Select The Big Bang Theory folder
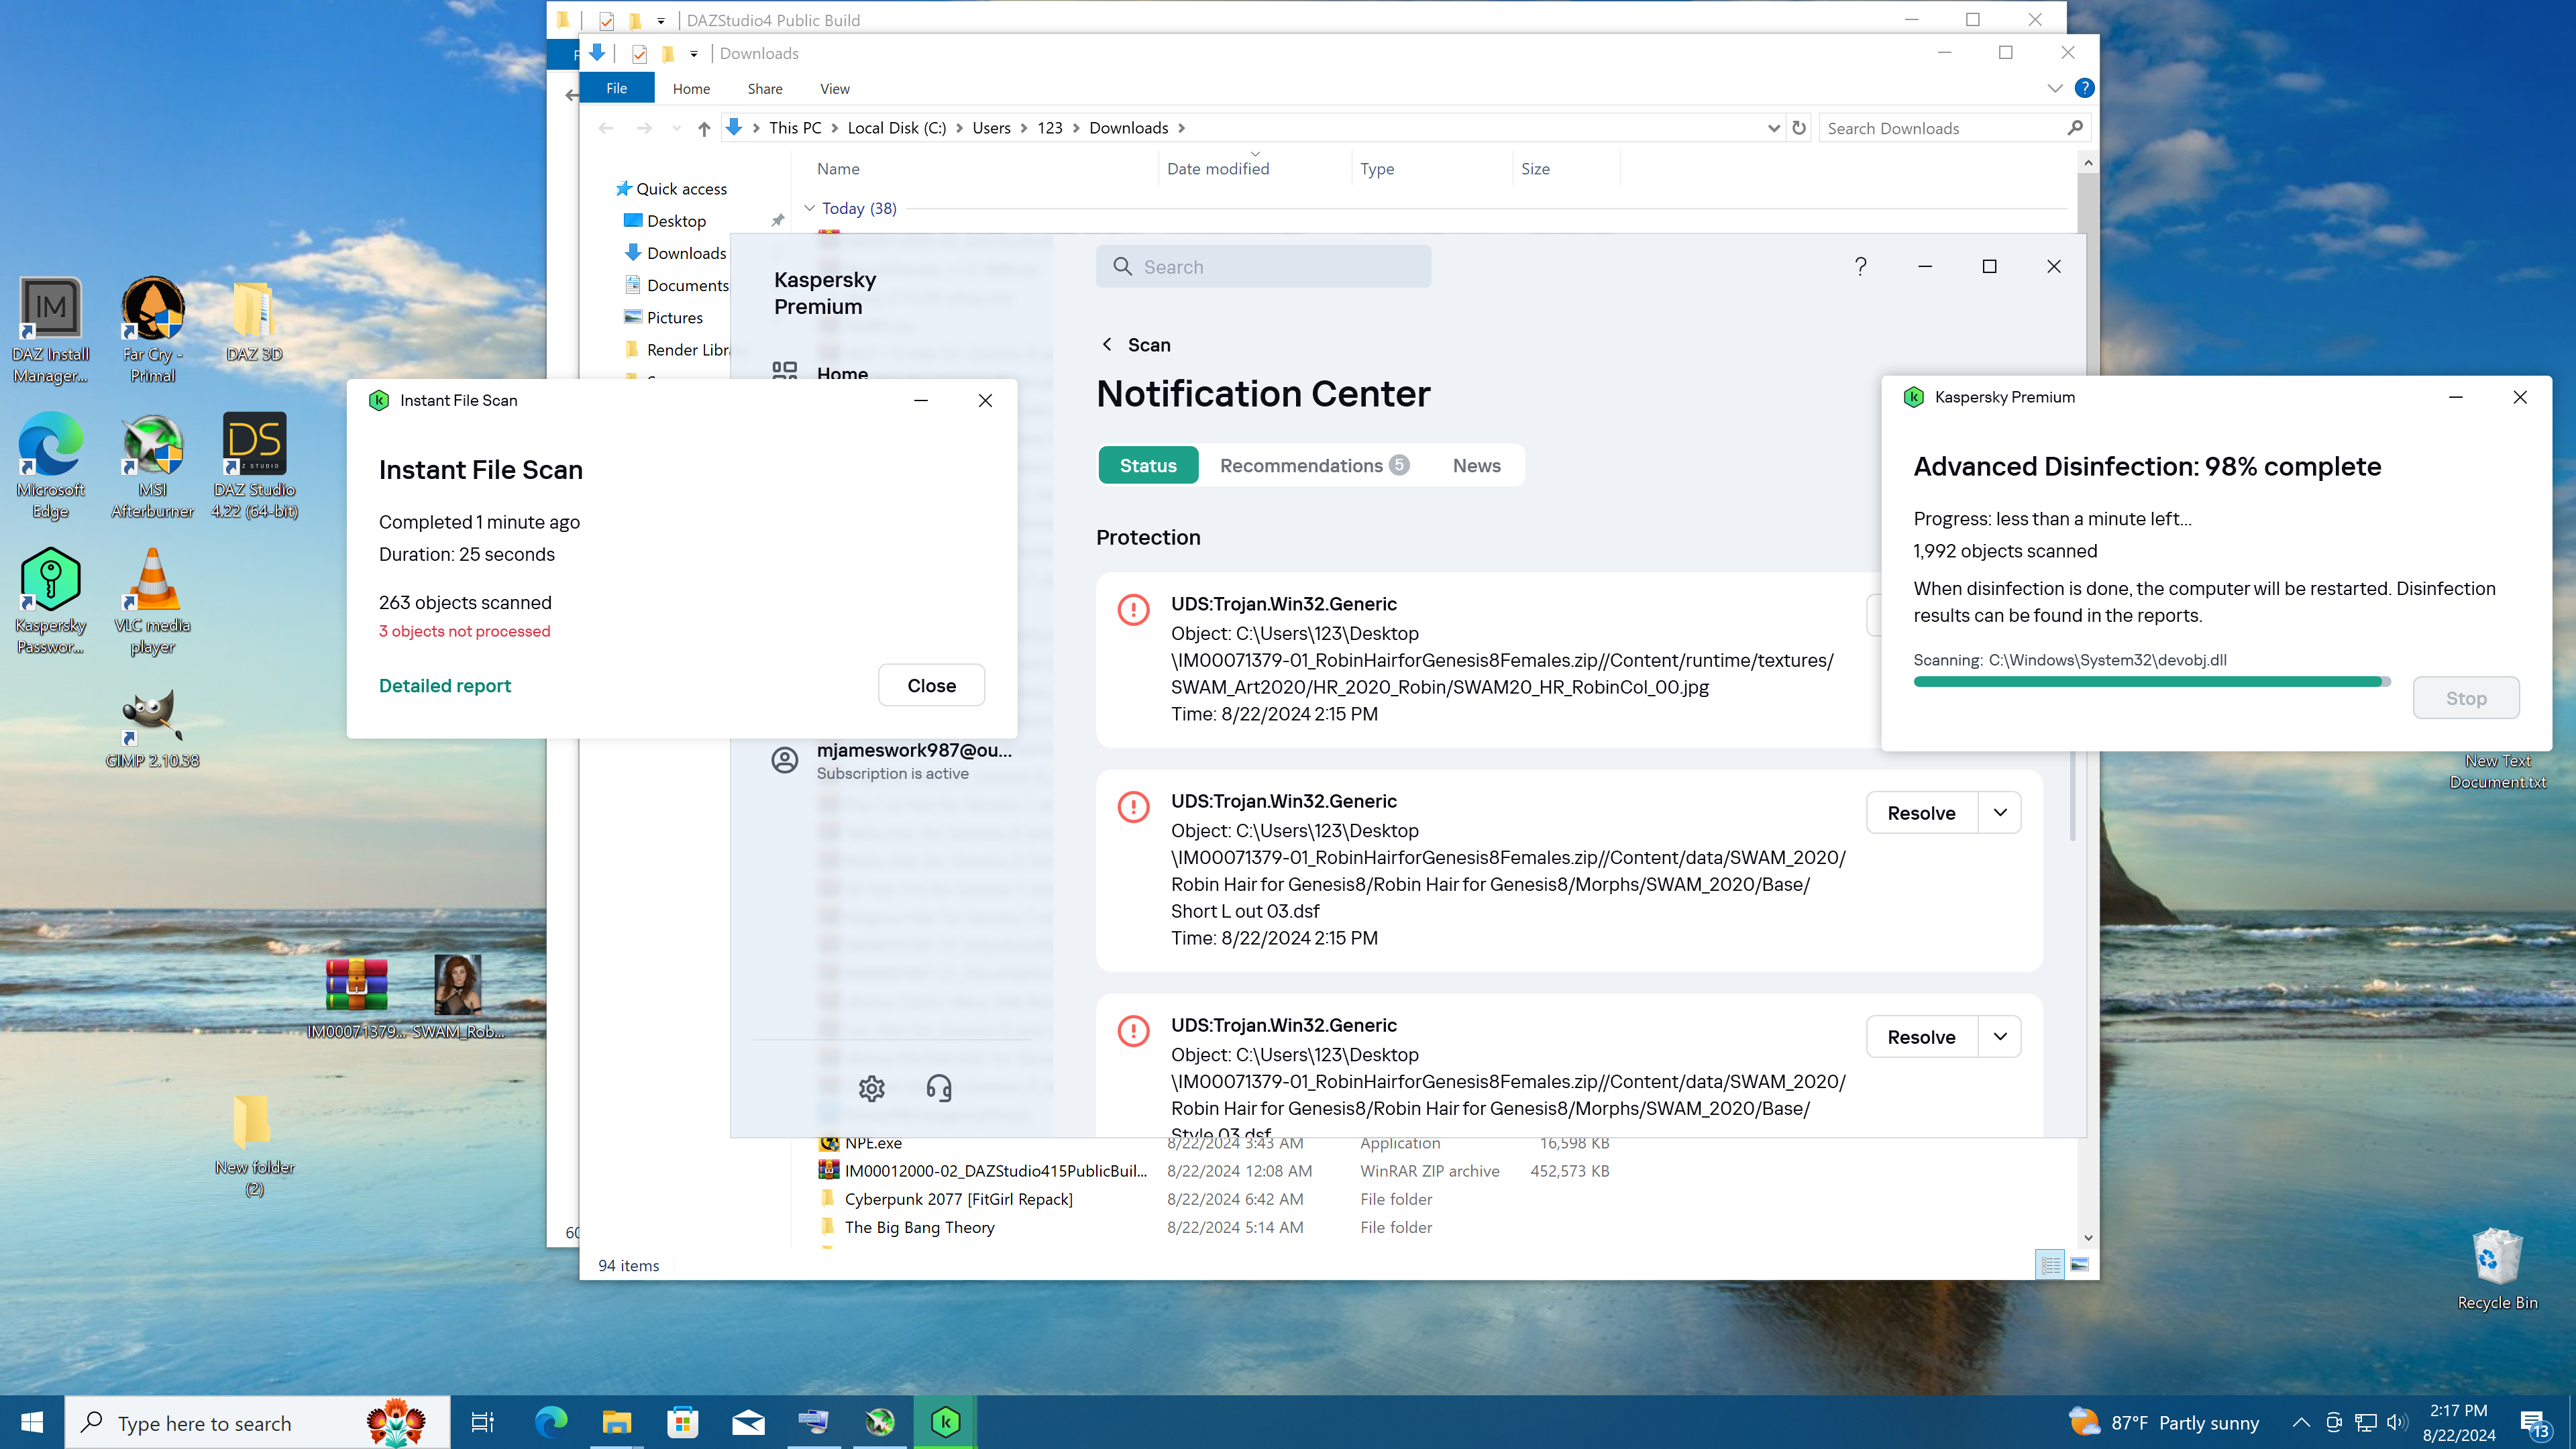Viewport: 2576px width, 1449px height. 919,1227
